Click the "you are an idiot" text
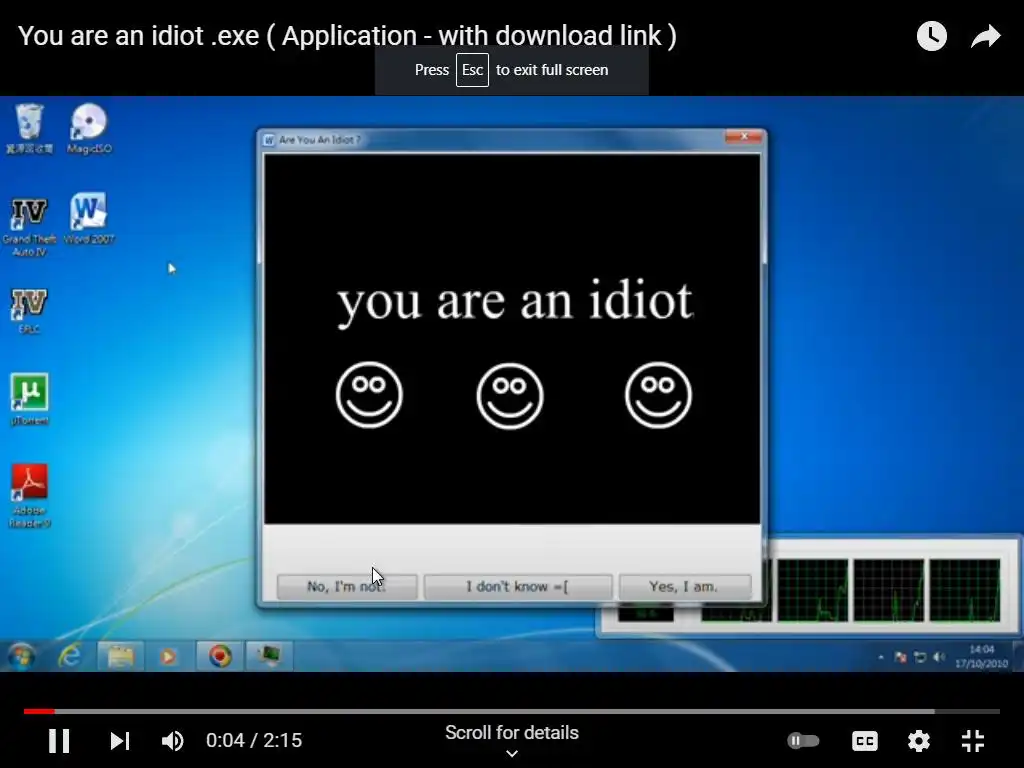1024x768 pixels. [x=515, y=302]
